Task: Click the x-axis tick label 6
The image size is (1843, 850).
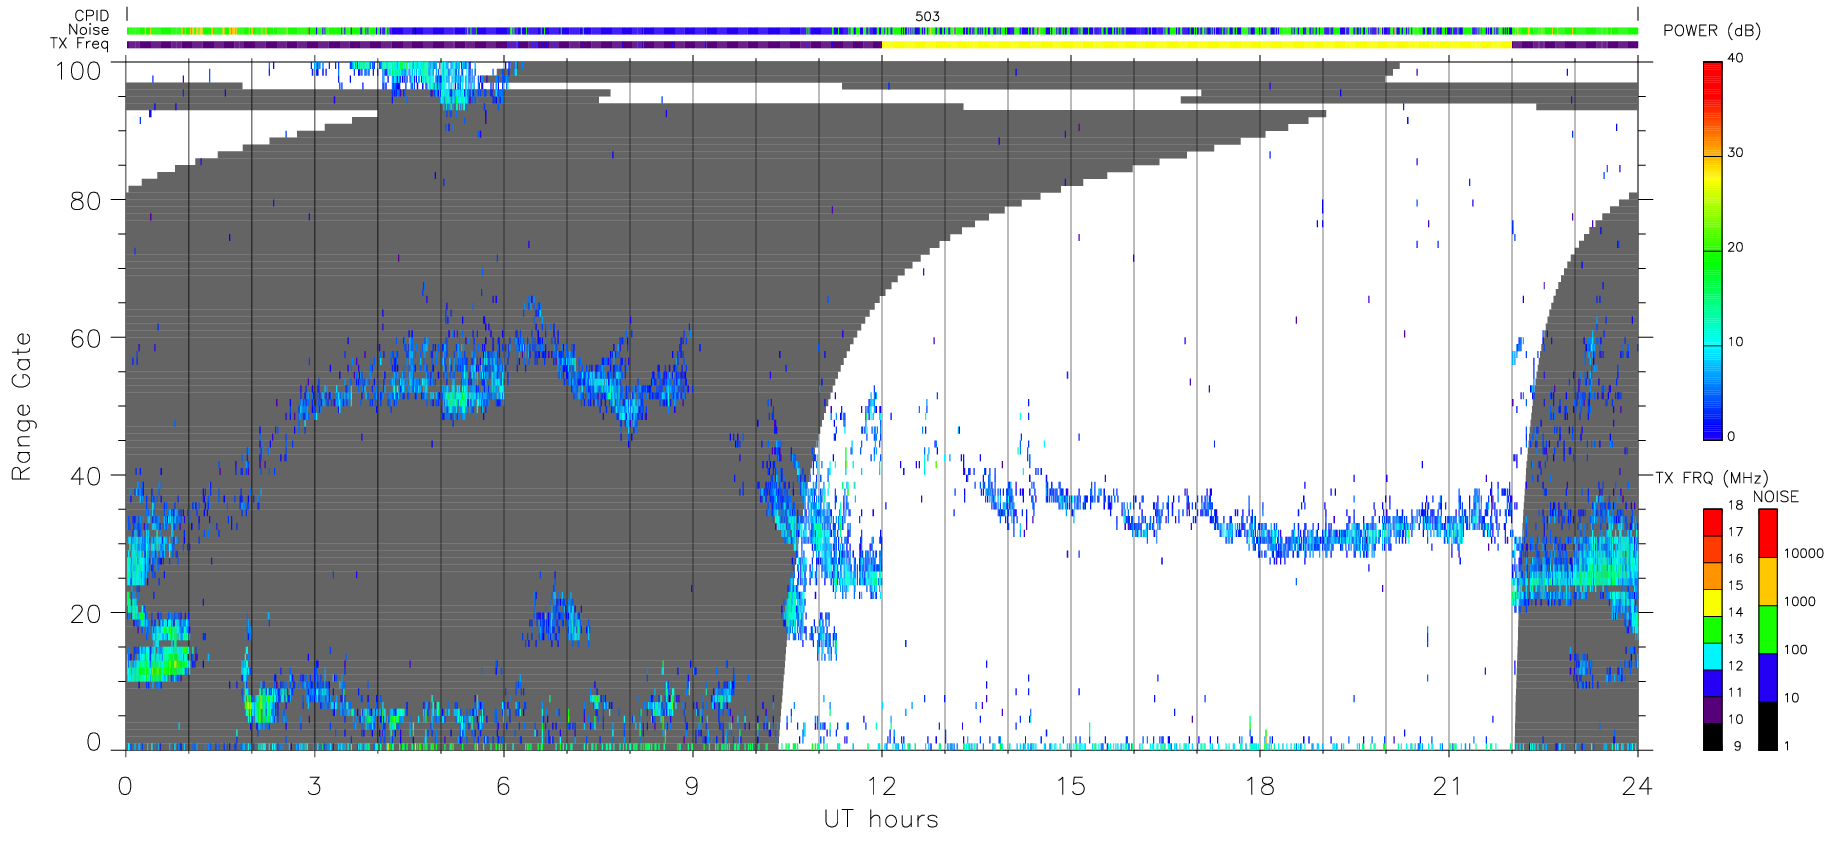Action: (503, 786)
